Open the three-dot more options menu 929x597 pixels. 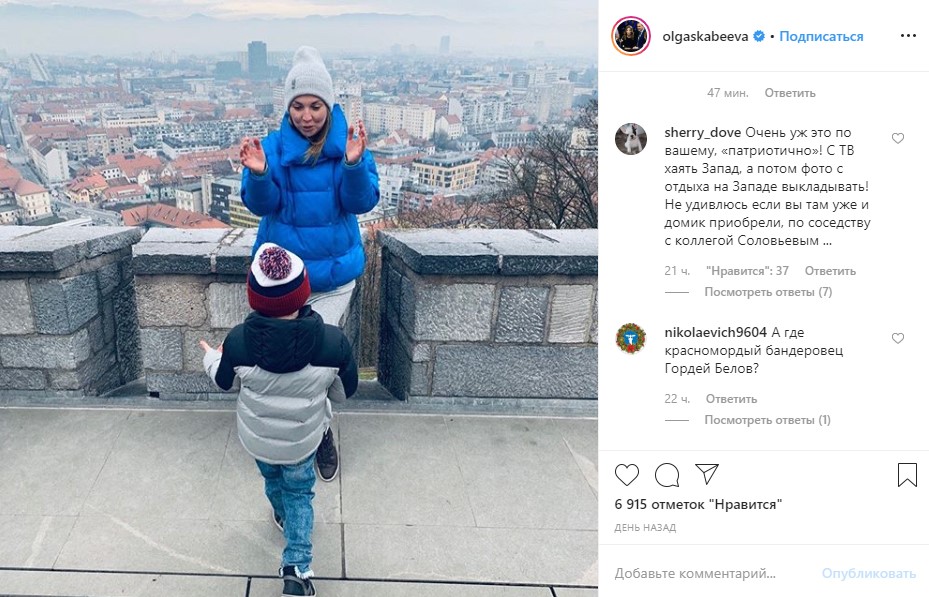908,36
